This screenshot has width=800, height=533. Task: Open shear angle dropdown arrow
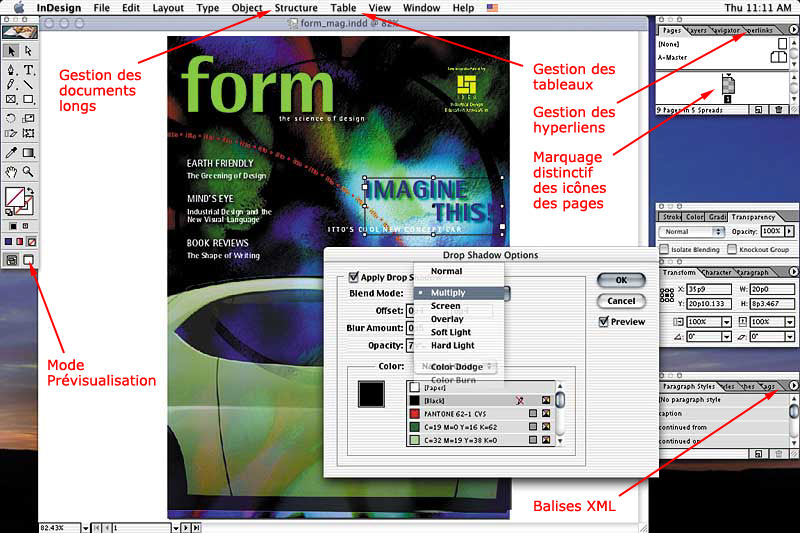click(x=789, y=337)
